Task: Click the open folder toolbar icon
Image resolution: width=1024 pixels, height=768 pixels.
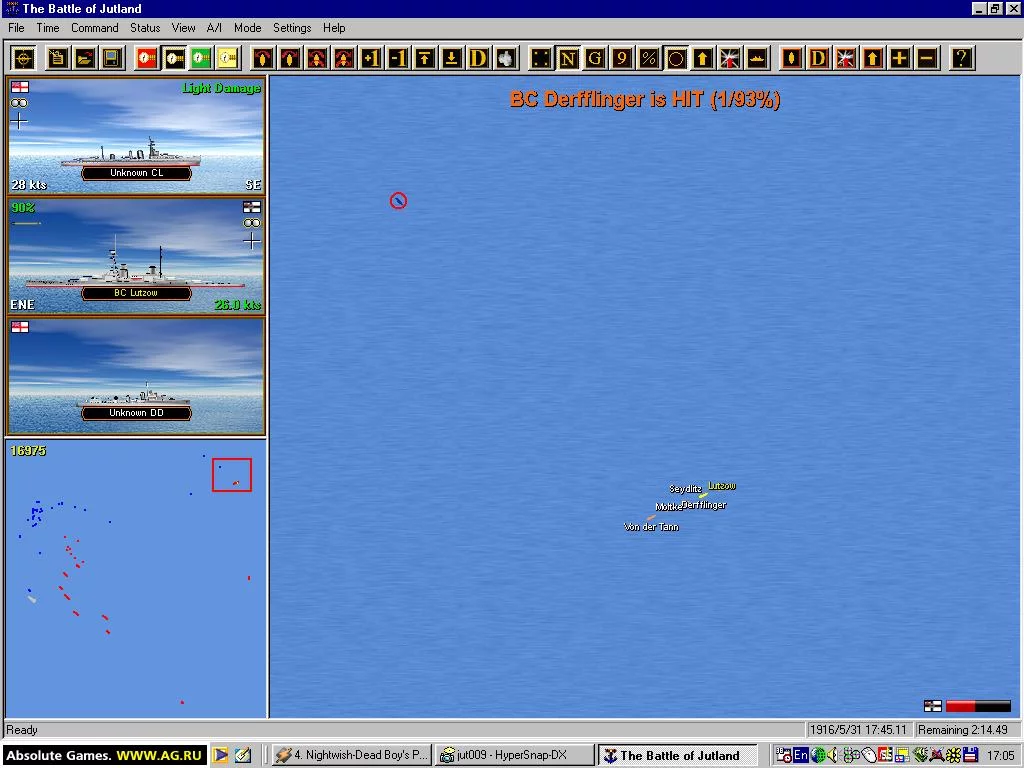Action: [85, 59]
